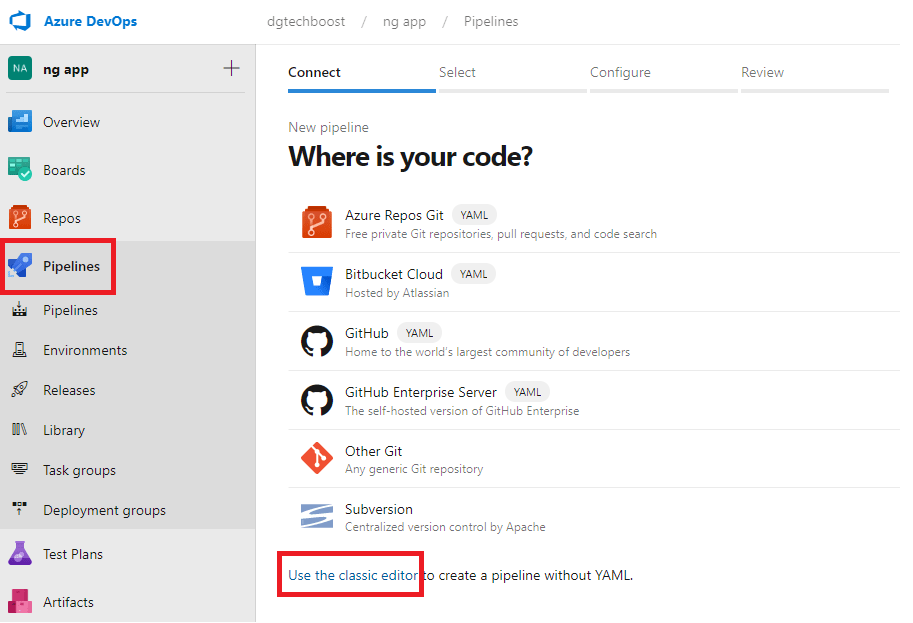
Task: Open Boards from the sidebar
Action: pos(64,170)
